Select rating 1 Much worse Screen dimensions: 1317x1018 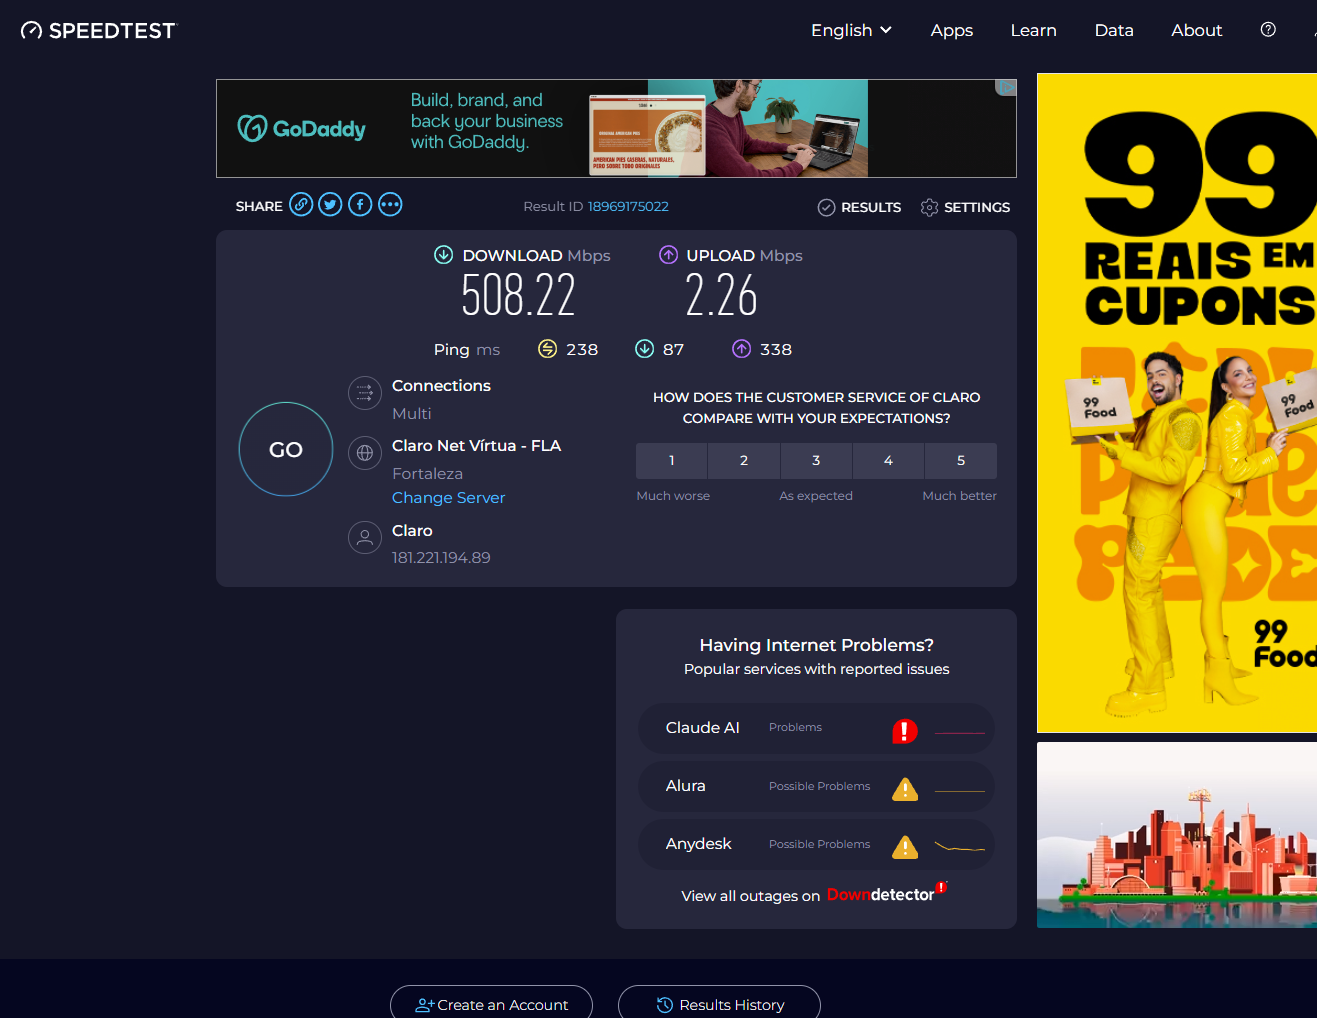click(x=672, y=461)
